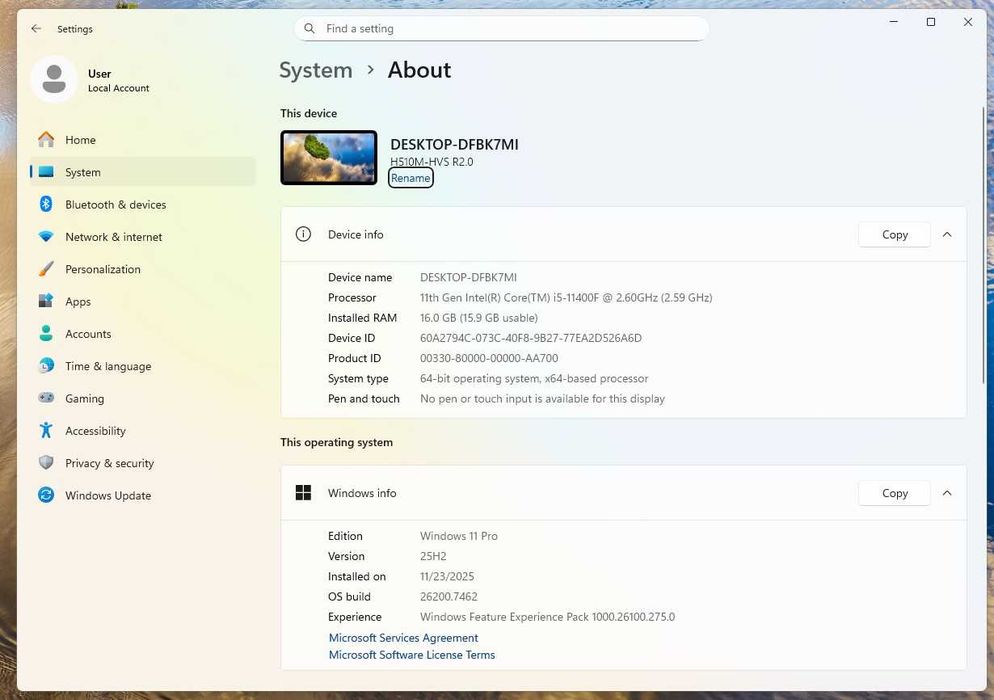Open Privacy & security settings
The image size is (994, 700).
pos(143,463)
